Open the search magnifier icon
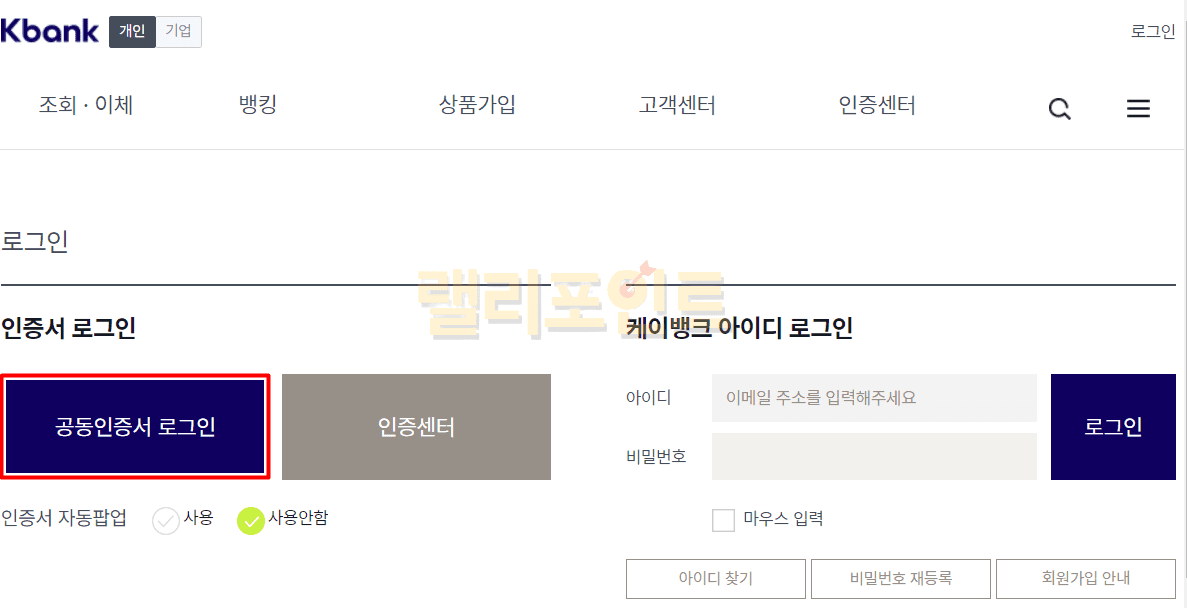This screenshot has height=608, width=1187. click(x=1059, y=109)
